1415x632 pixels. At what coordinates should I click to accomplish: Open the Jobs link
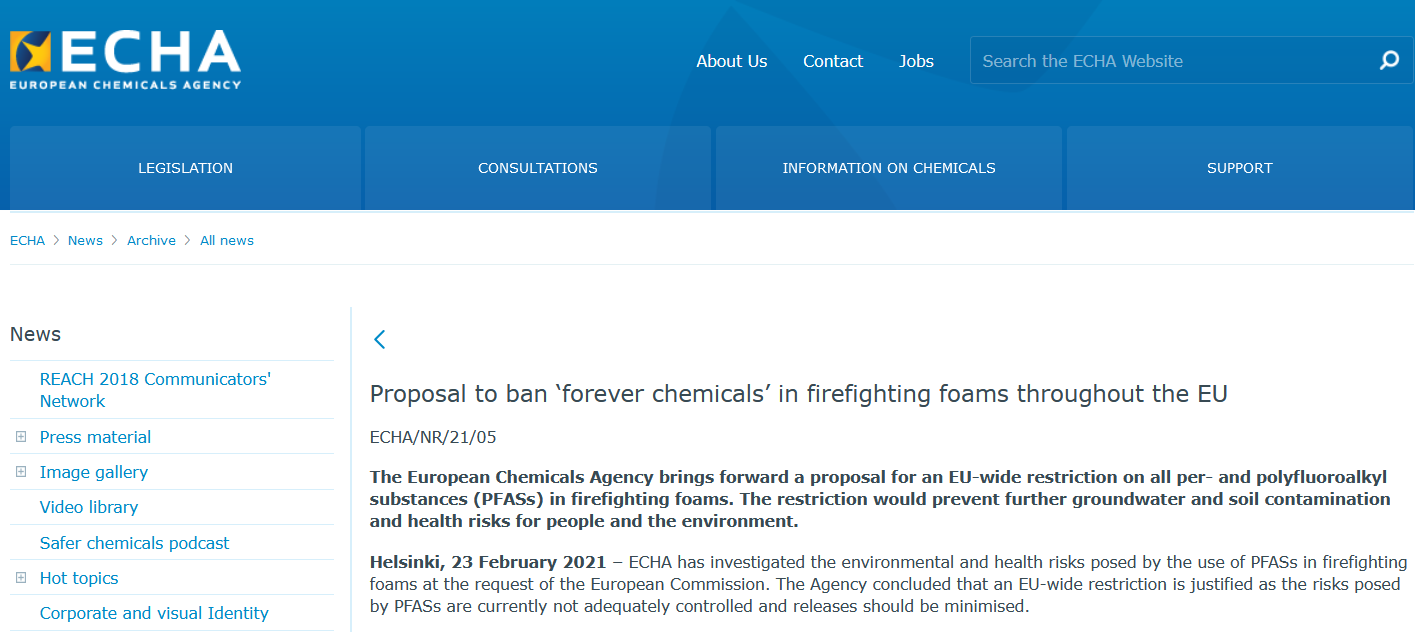pos(916,61)
